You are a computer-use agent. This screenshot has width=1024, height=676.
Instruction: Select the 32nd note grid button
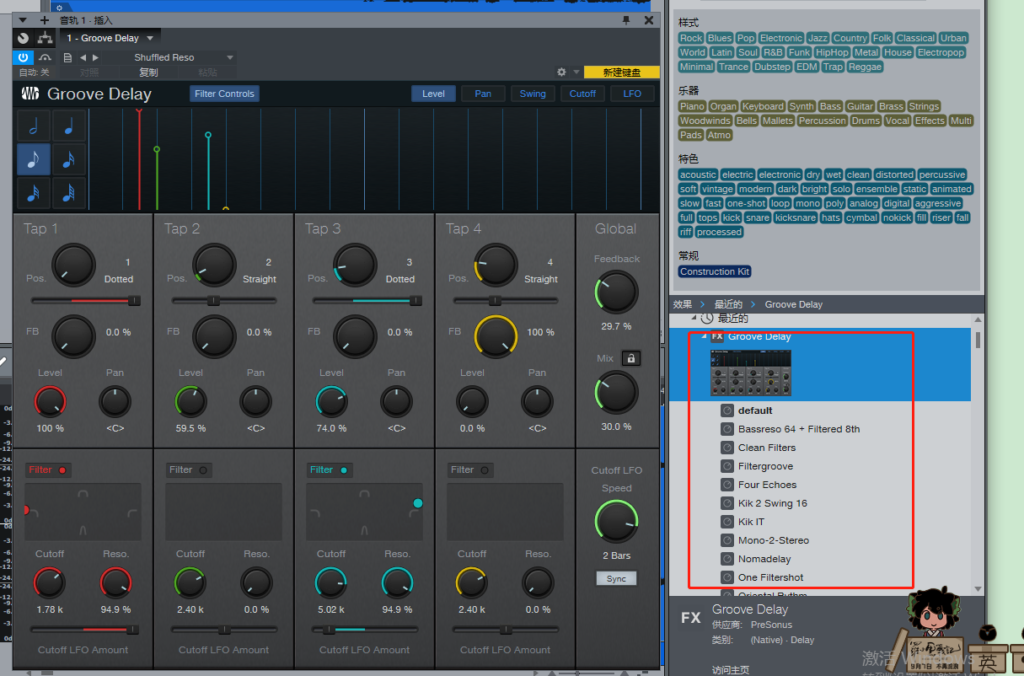(x=33, y=193)
